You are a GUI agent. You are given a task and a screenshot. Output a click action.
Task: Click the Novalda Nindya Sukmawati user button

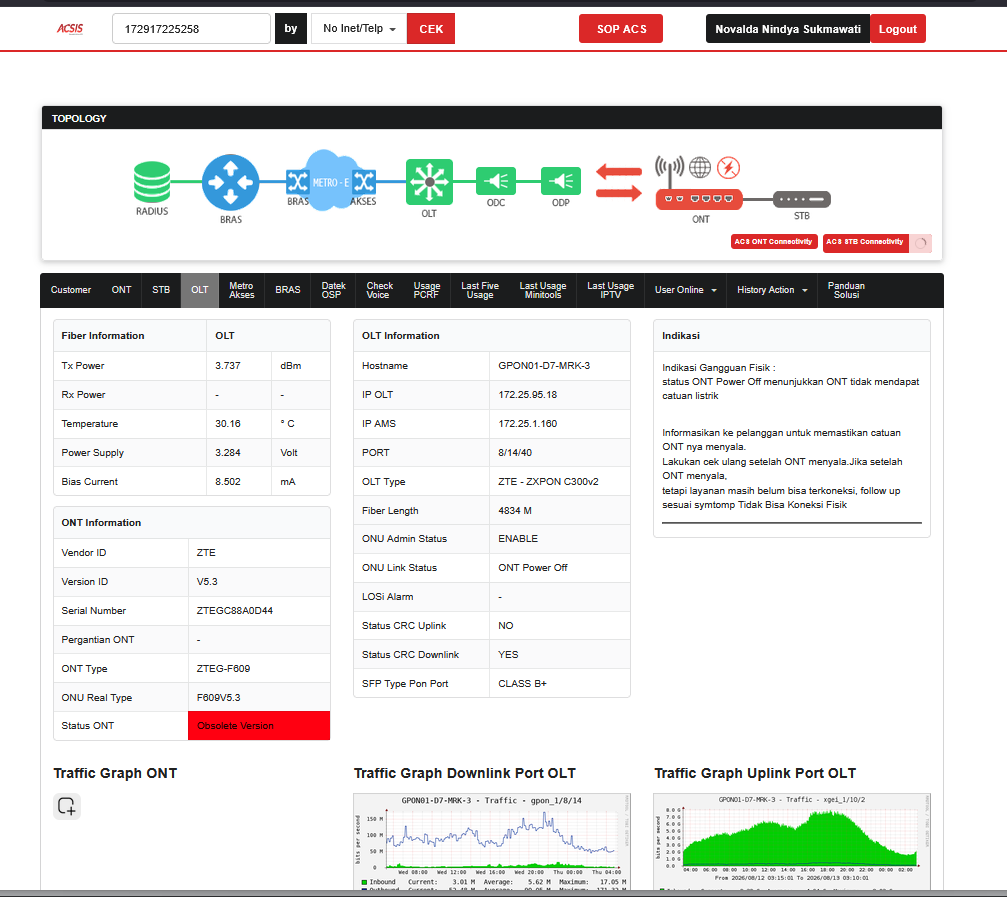tap(788, 29)
